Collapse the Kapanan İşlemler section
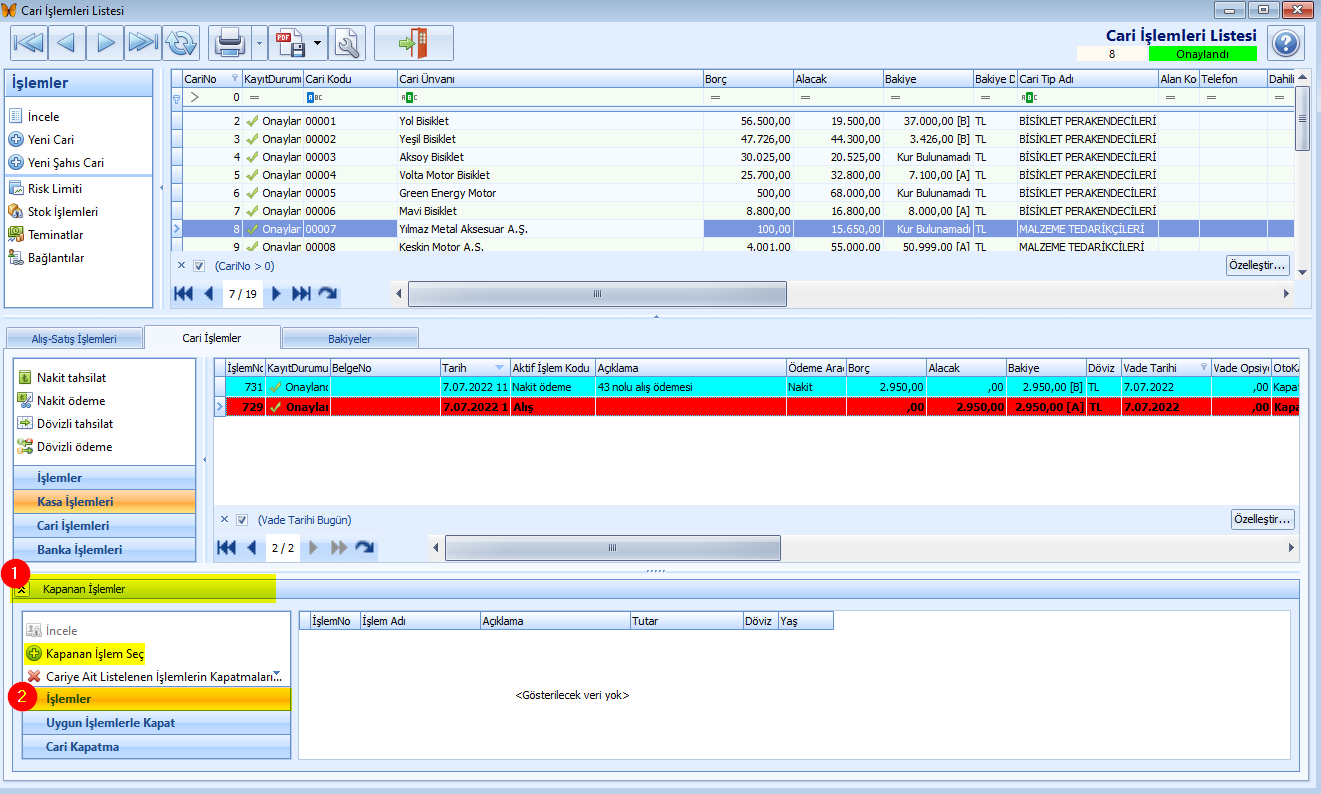 click(x=21, y=589)
